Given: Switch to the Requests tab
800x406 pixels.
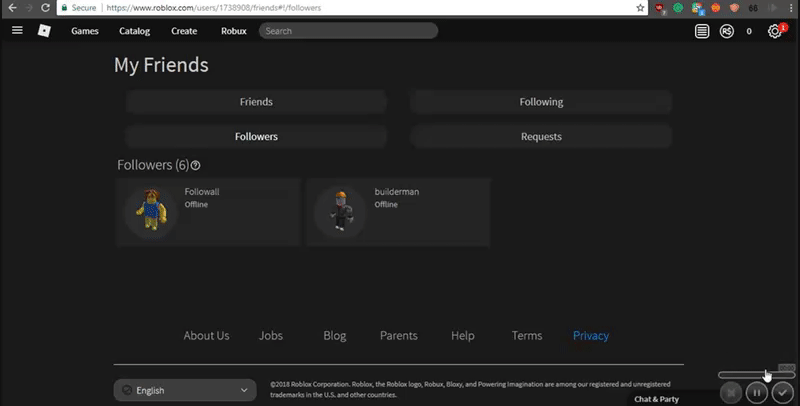Looking at the screenshot, I should click(541, 137).
